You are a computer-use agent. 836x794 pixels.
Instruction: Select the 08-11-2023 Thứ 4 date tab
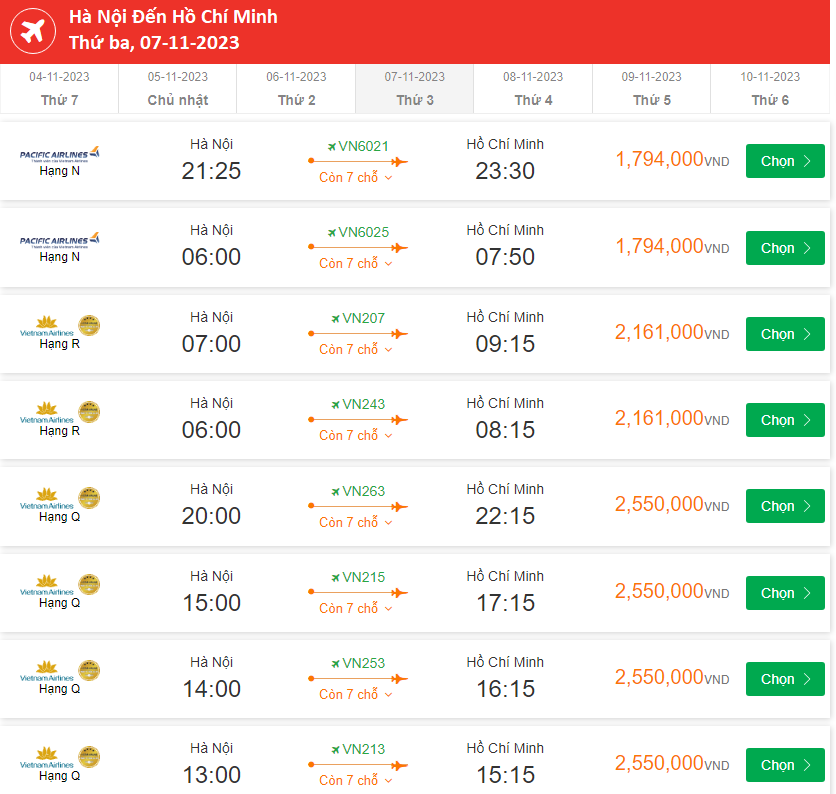[x=533, y=88]
